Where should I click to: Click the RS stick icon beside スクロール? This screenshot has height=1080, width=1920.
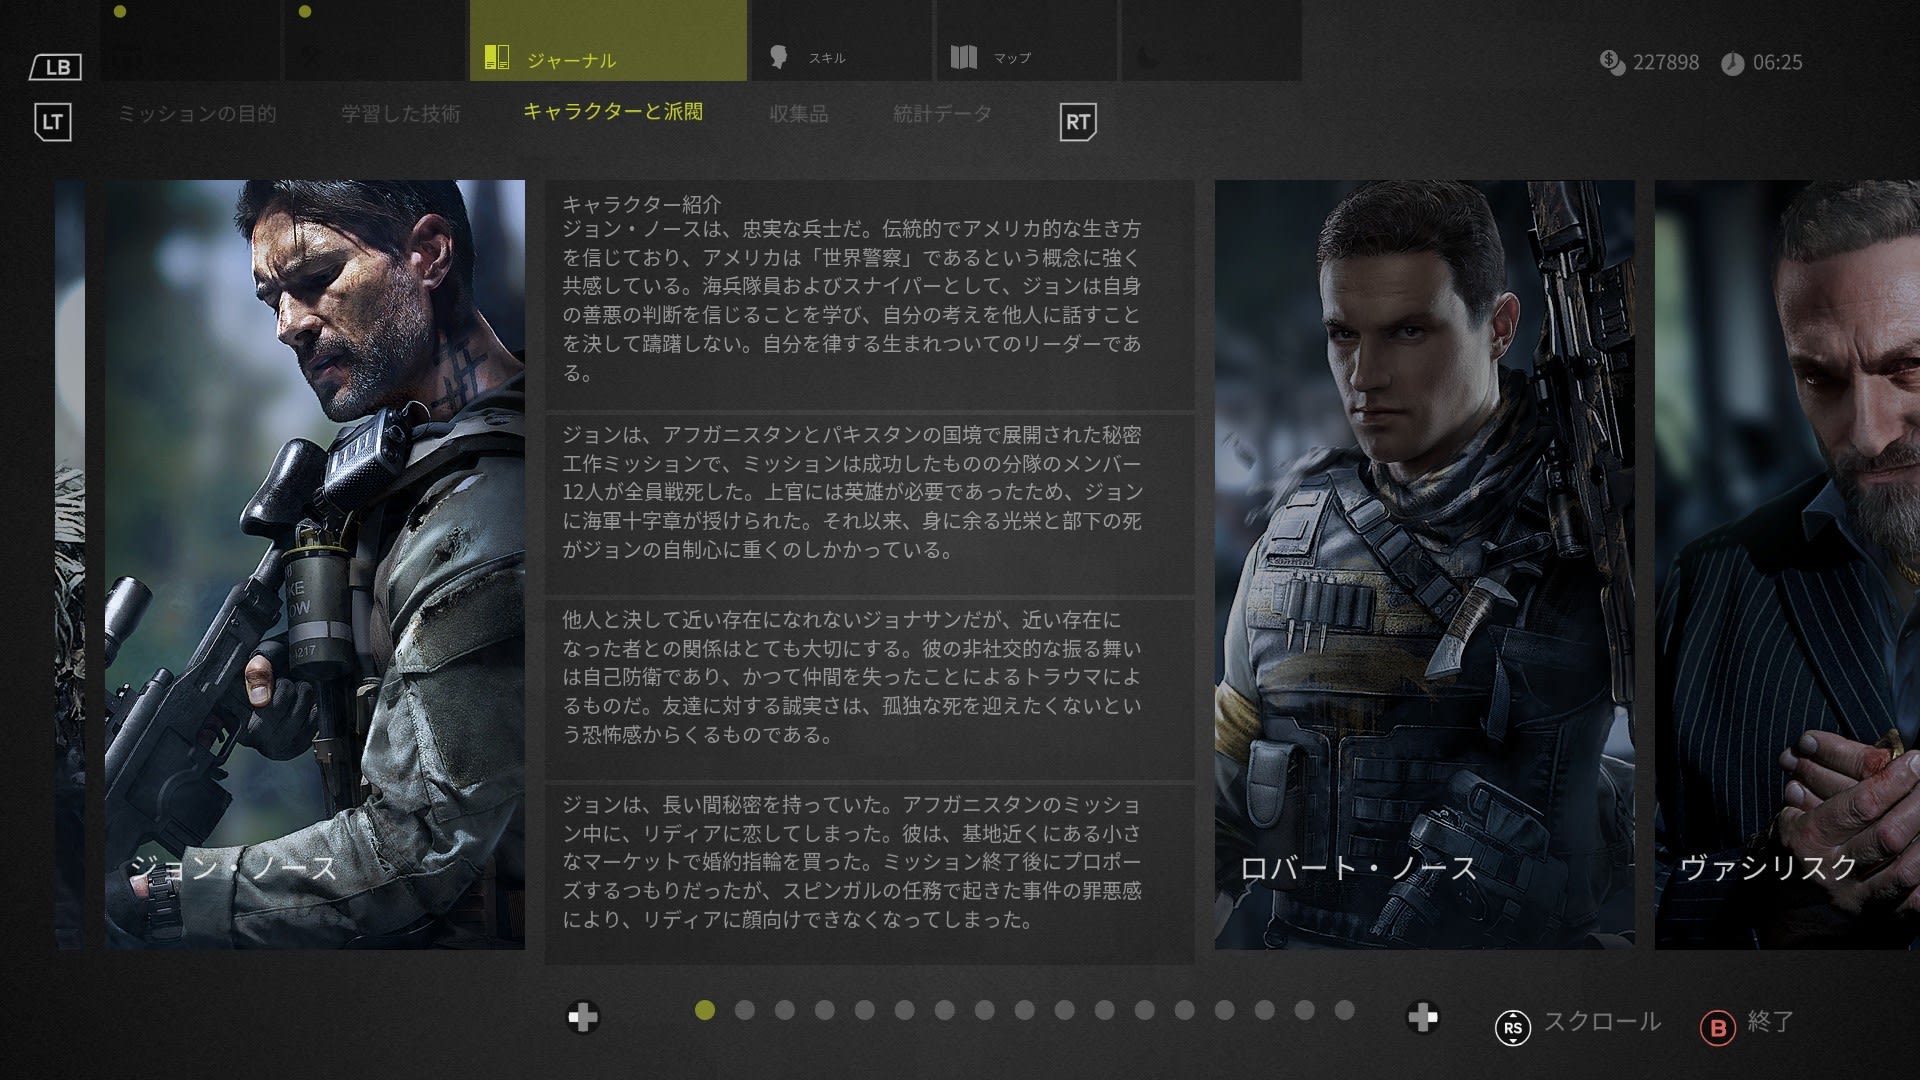pyautogui.click(x=1513, y=1027)
